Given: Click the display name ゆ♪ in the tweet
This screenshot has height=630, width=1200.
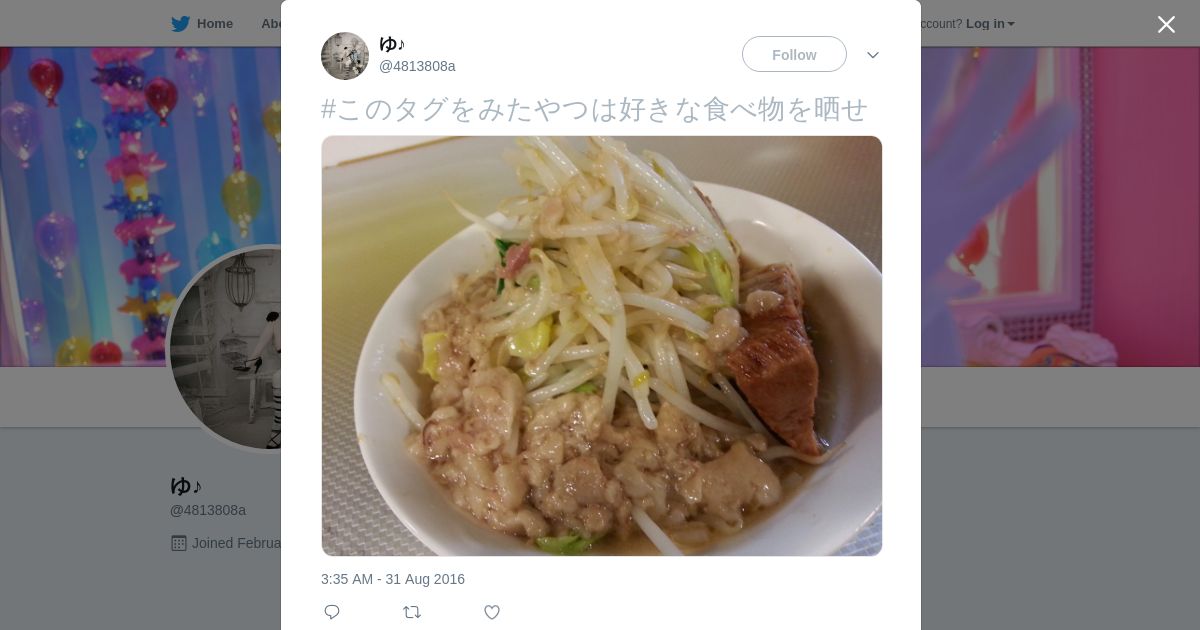Looking at the screenshot, I should [392, 44].
